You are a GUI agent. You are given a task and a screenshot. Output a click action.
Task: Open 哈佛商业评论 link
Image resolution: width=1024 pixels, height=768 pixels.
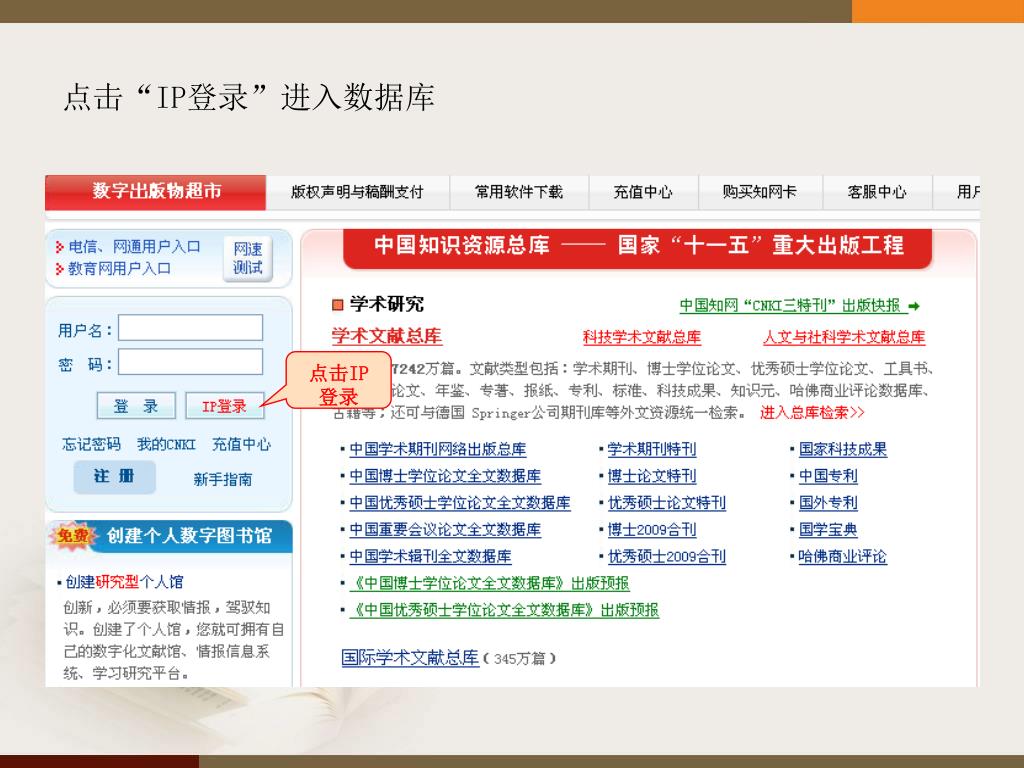tap(842, 556)
